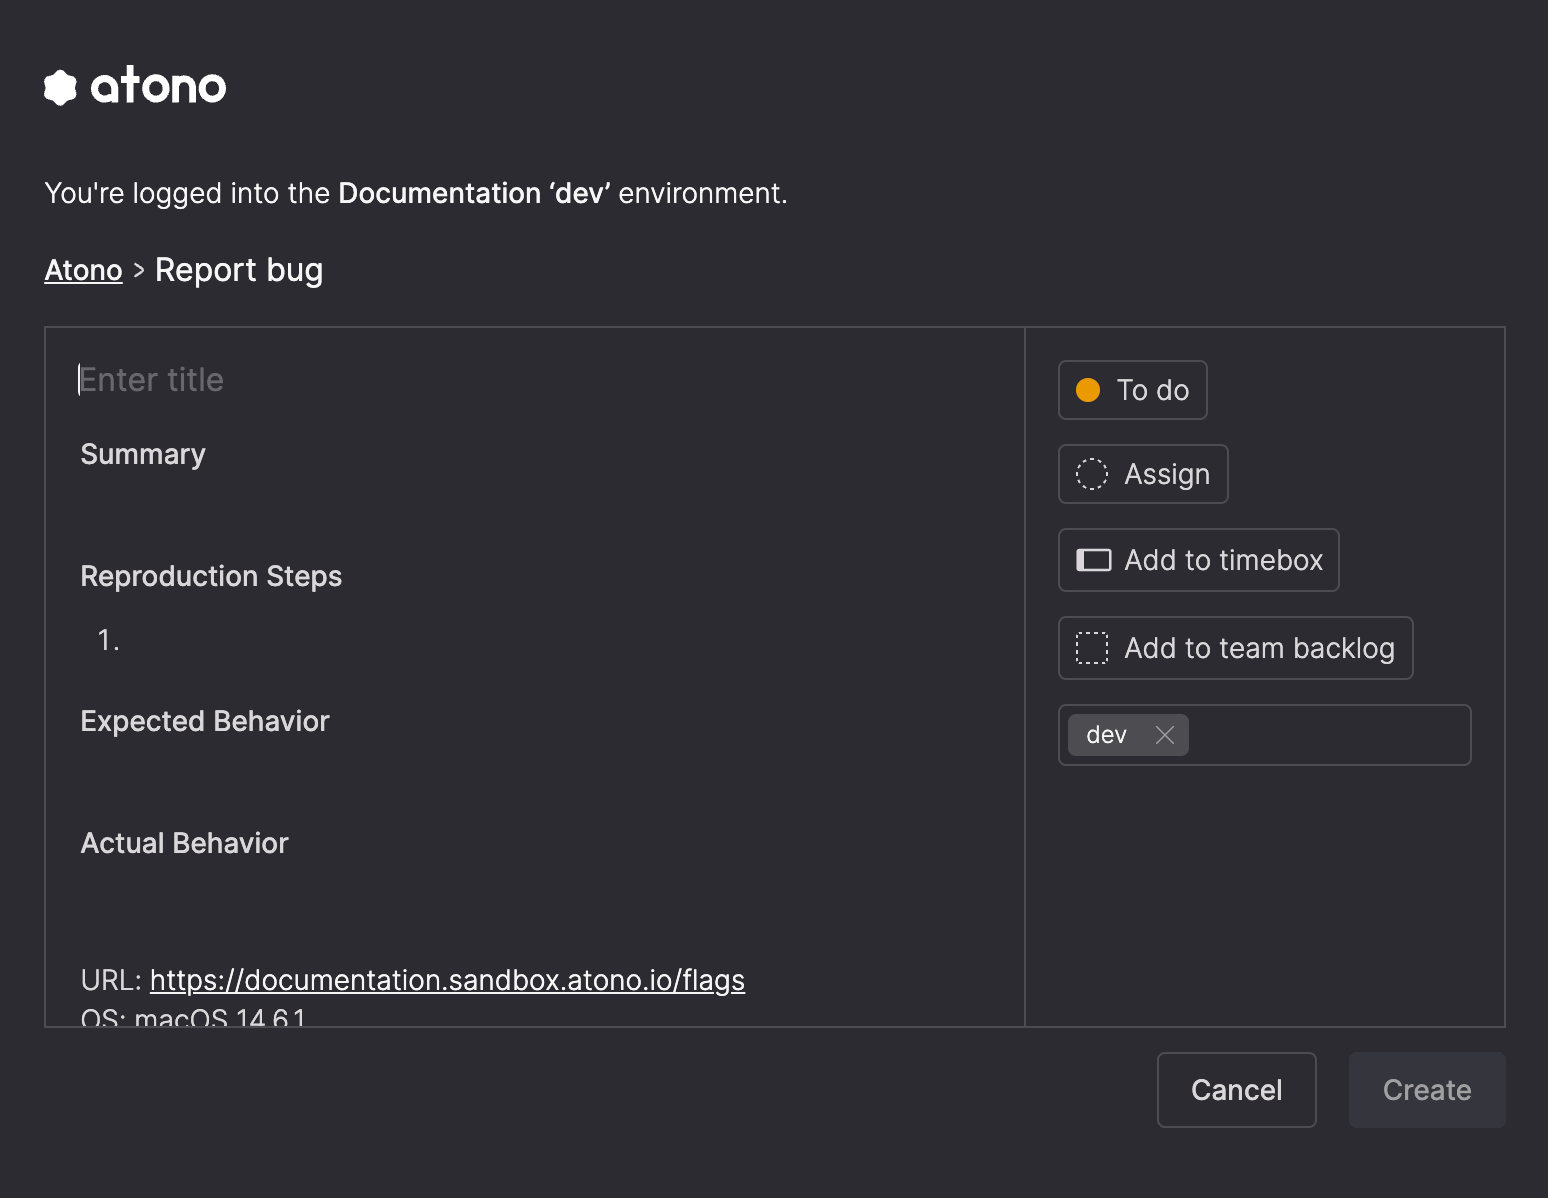The height and width of the screenshot is (1198, 1548).
Task: Click the Atono breadcrumb link
Action: click(x=83, y=270)
